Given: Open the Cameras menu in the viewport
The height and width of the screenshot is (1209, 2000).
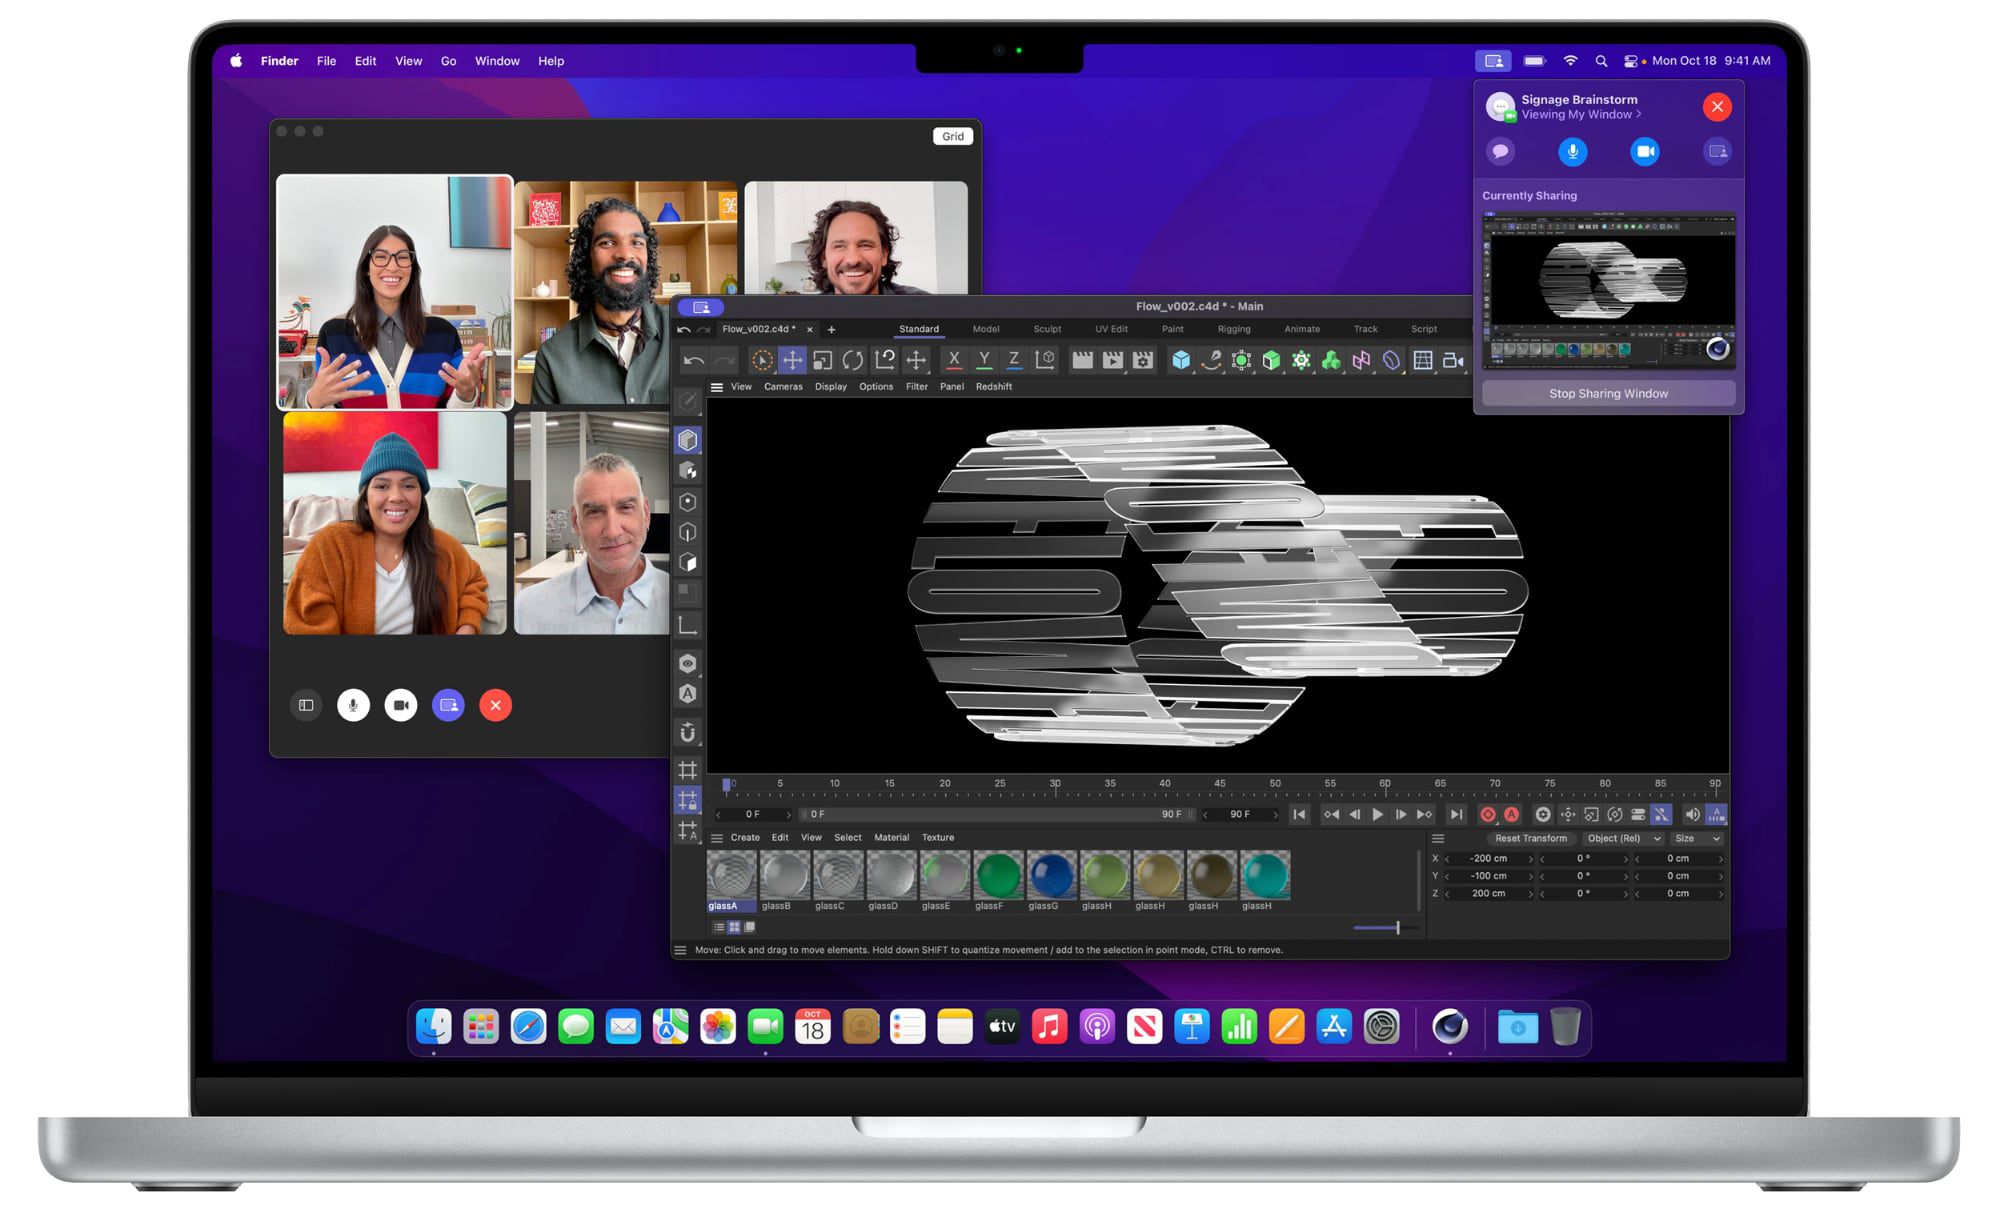Looking at the screenshot, I should (784, 387).
